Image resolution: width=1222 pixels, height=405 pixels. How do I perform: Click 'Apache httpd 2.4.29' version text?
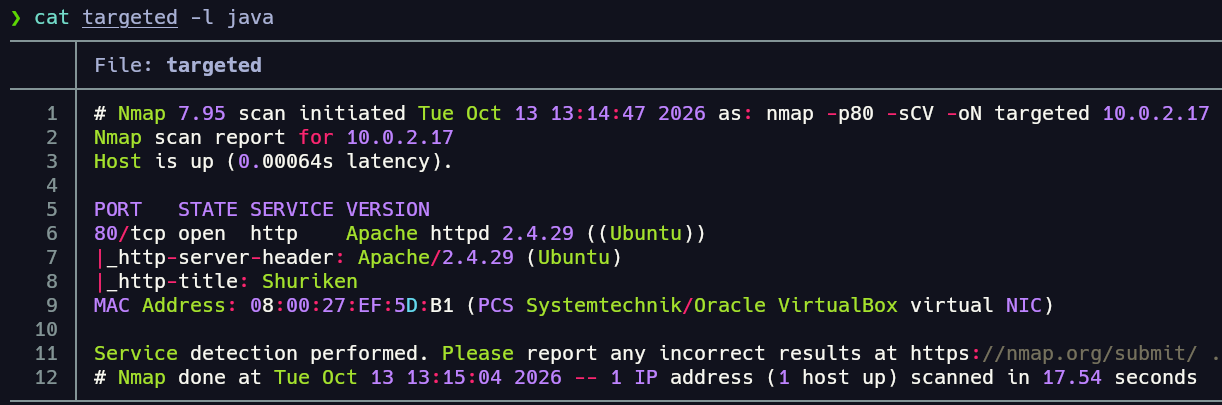460,233
